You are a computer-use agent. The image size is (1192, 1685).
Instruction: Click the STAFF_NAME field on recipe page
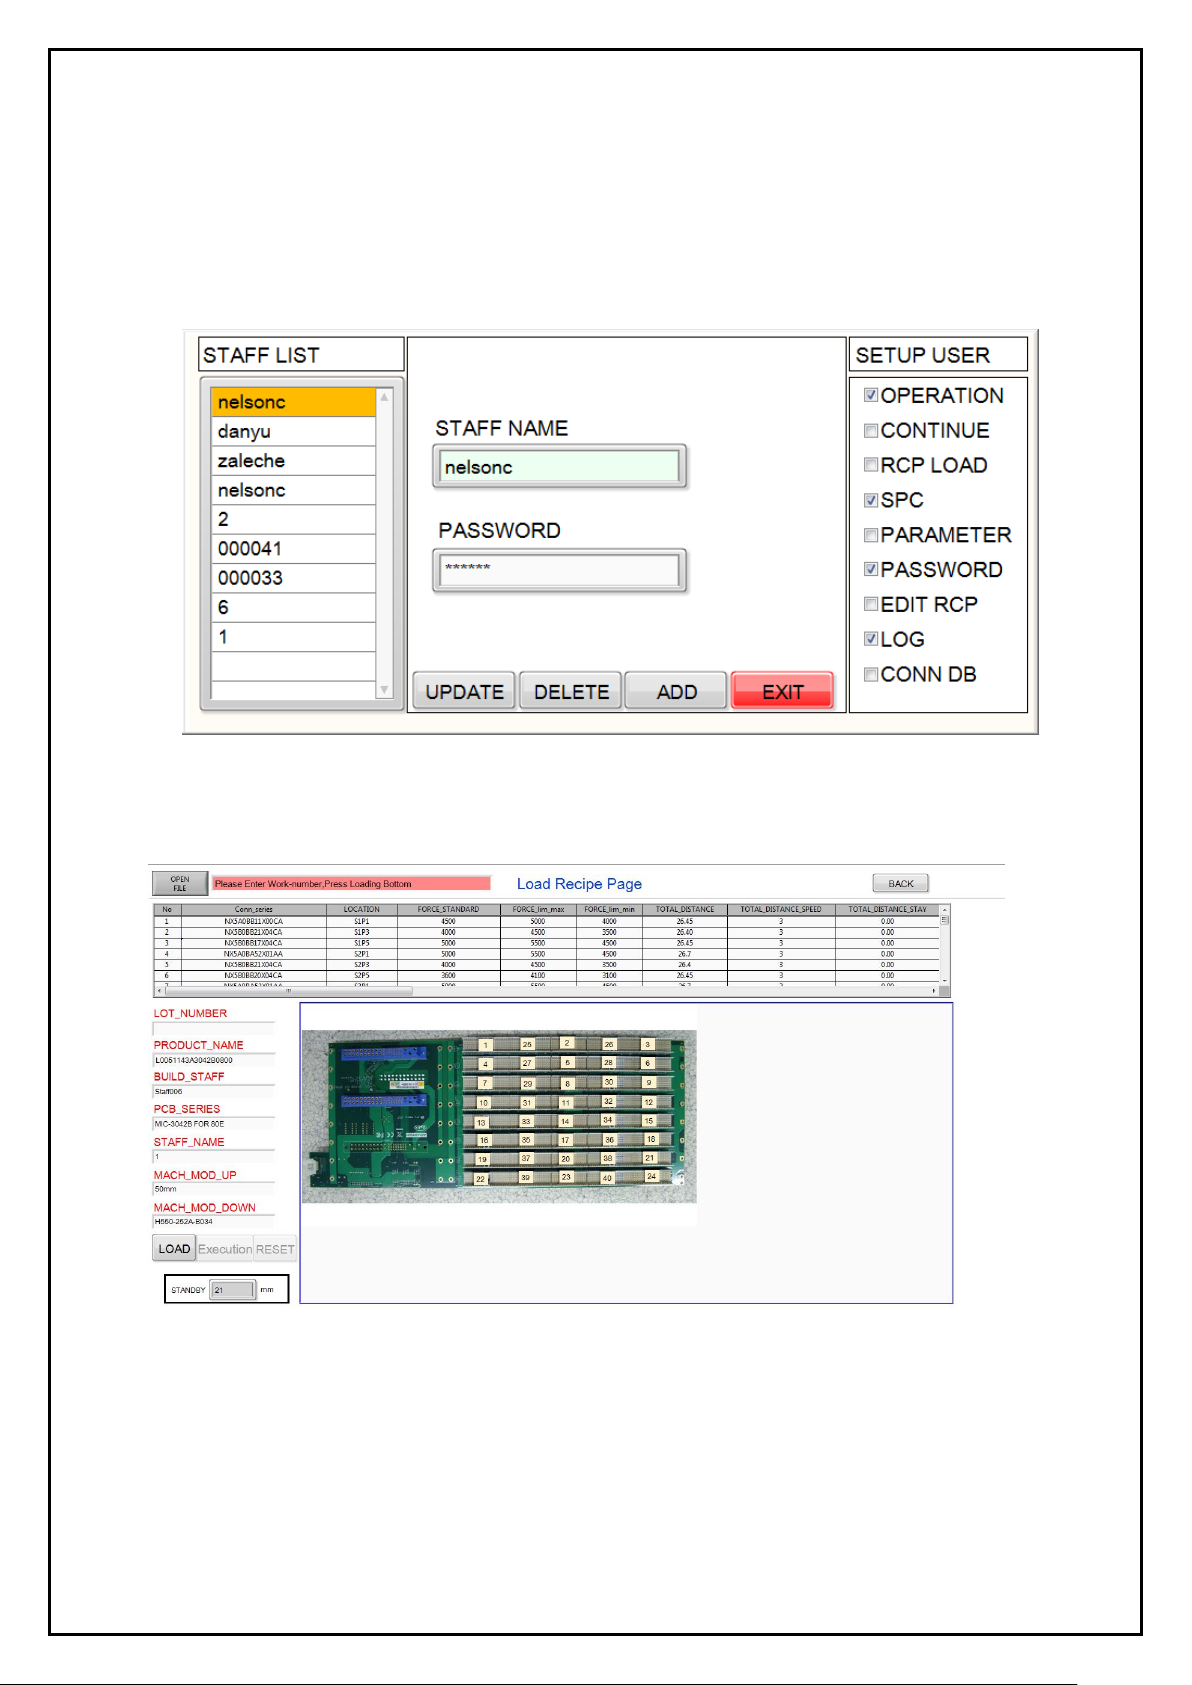point(213,1157)
